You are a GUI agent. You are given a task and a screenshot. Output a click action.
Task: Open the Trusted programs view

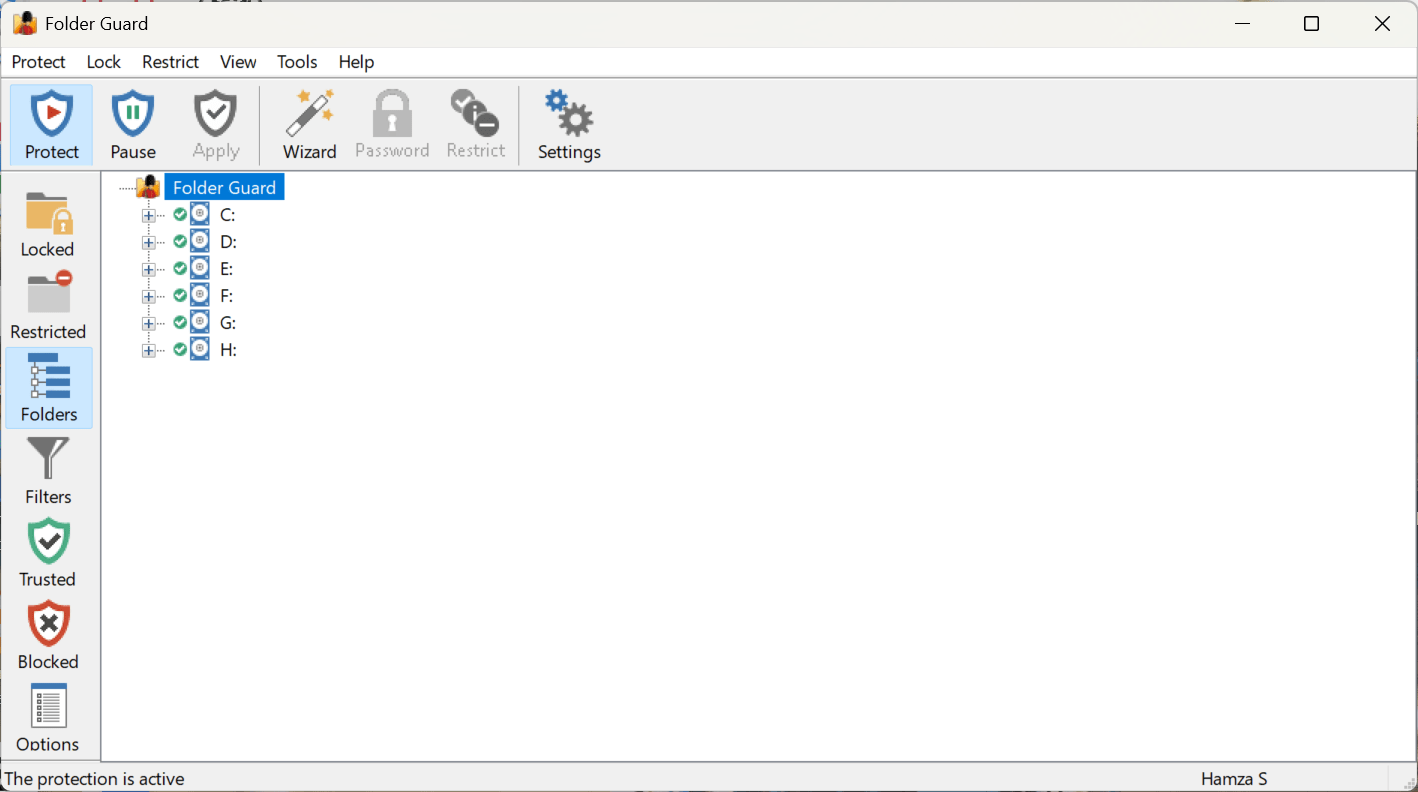[x=48, y=553]
